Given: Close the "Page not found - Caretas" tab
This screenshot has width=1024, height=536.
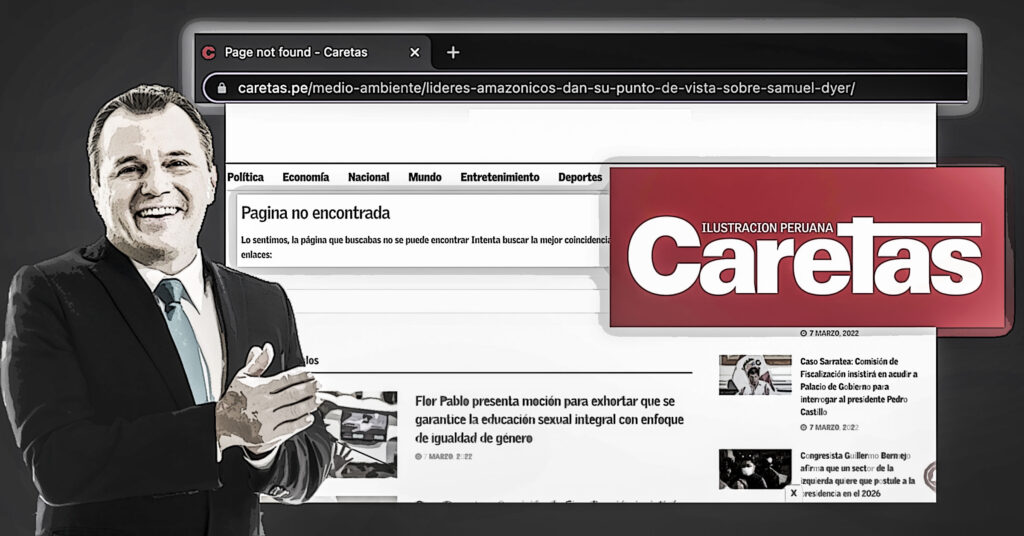Looking at the screenshot, I should click(x=415, y=53).
